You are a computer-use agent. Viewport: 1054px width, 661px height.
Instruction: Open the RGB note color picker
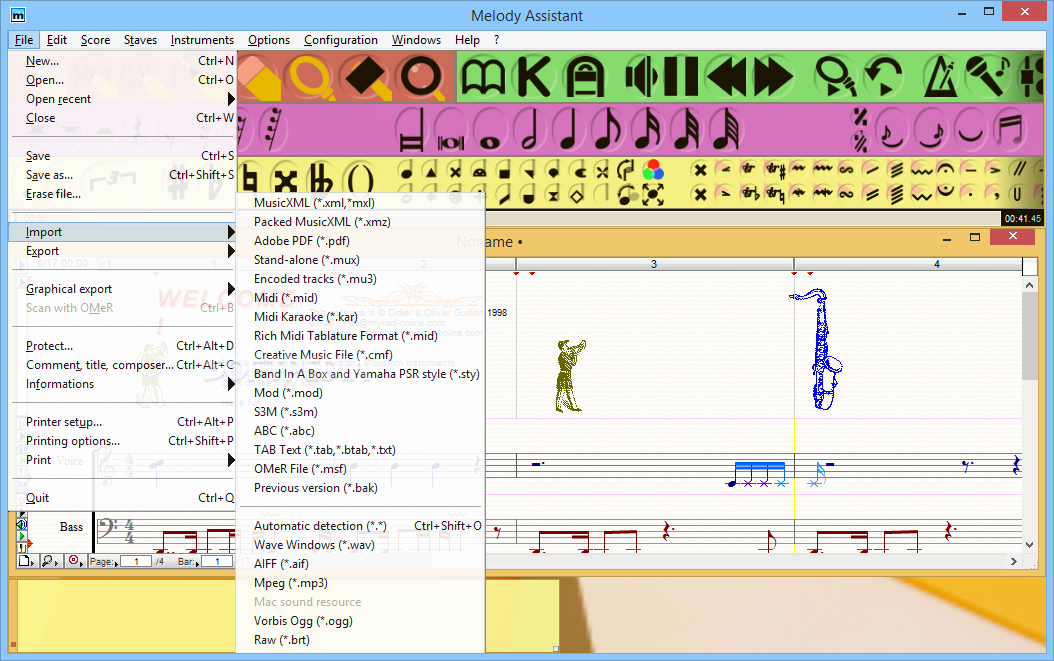click(x=653, y=169)
